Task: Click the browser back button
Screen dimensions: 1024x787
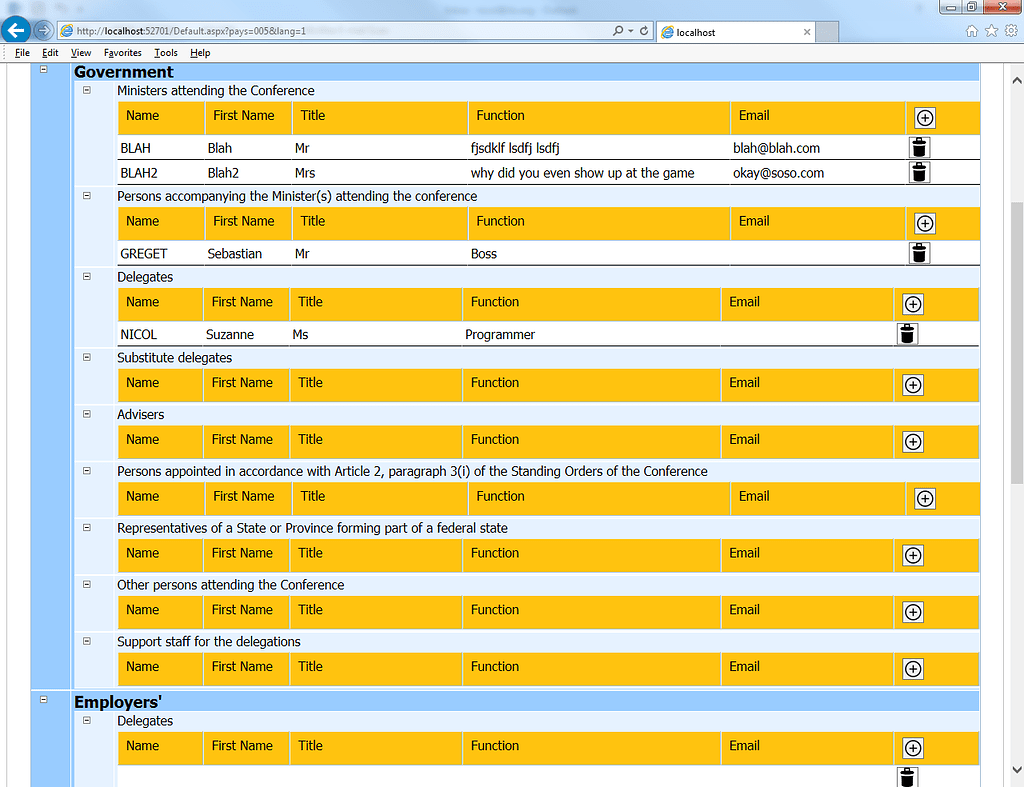Action: coord(14,29)
